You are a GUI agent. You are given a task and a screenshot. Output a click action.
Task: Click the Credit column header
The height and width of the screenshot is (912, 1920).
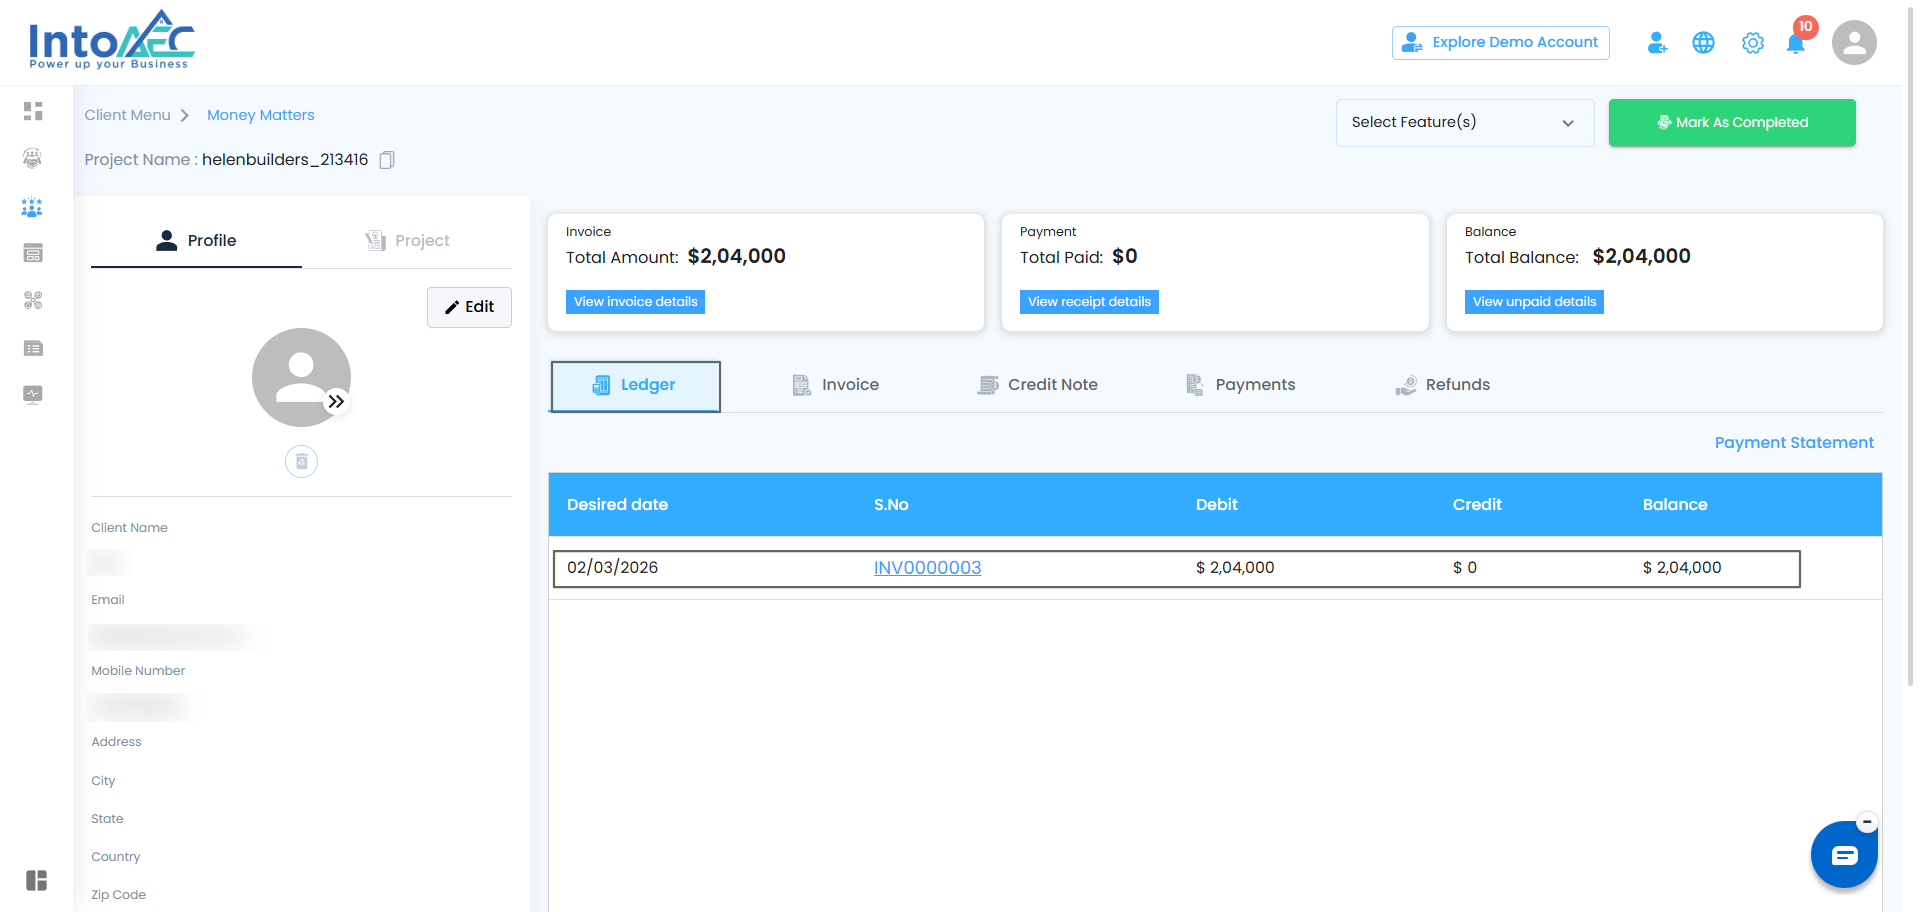(1477, 505)
